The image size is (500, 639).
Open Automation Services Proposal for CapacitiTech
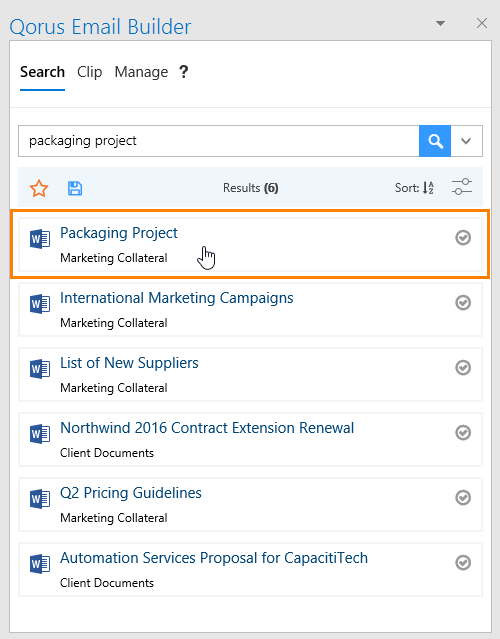tap(214, 558)
